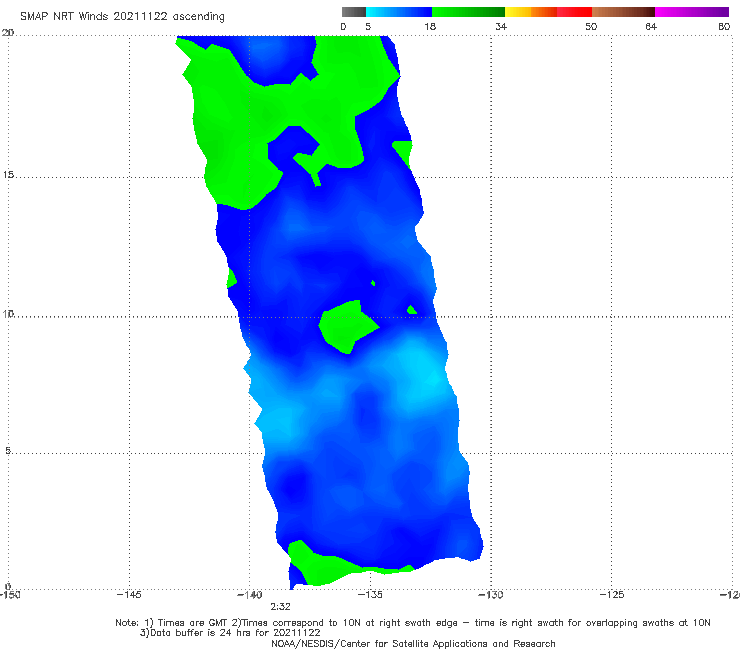Click the latitude axis label '20'
The width and height of the screenshot is (740, 650).
(8, 33)
